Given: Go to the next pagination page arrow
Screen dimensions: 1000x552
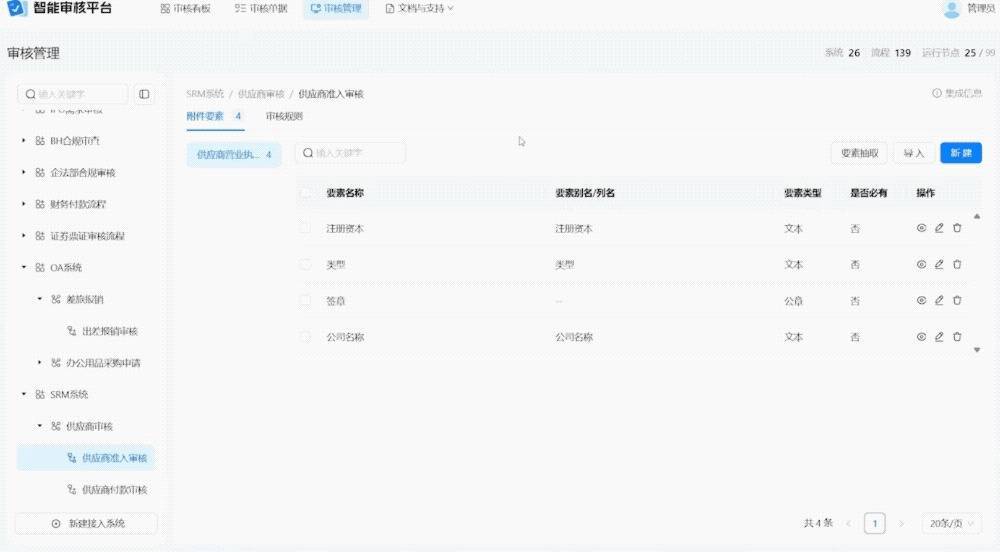Looking at the screenshot, I should (x=901, y=523).
